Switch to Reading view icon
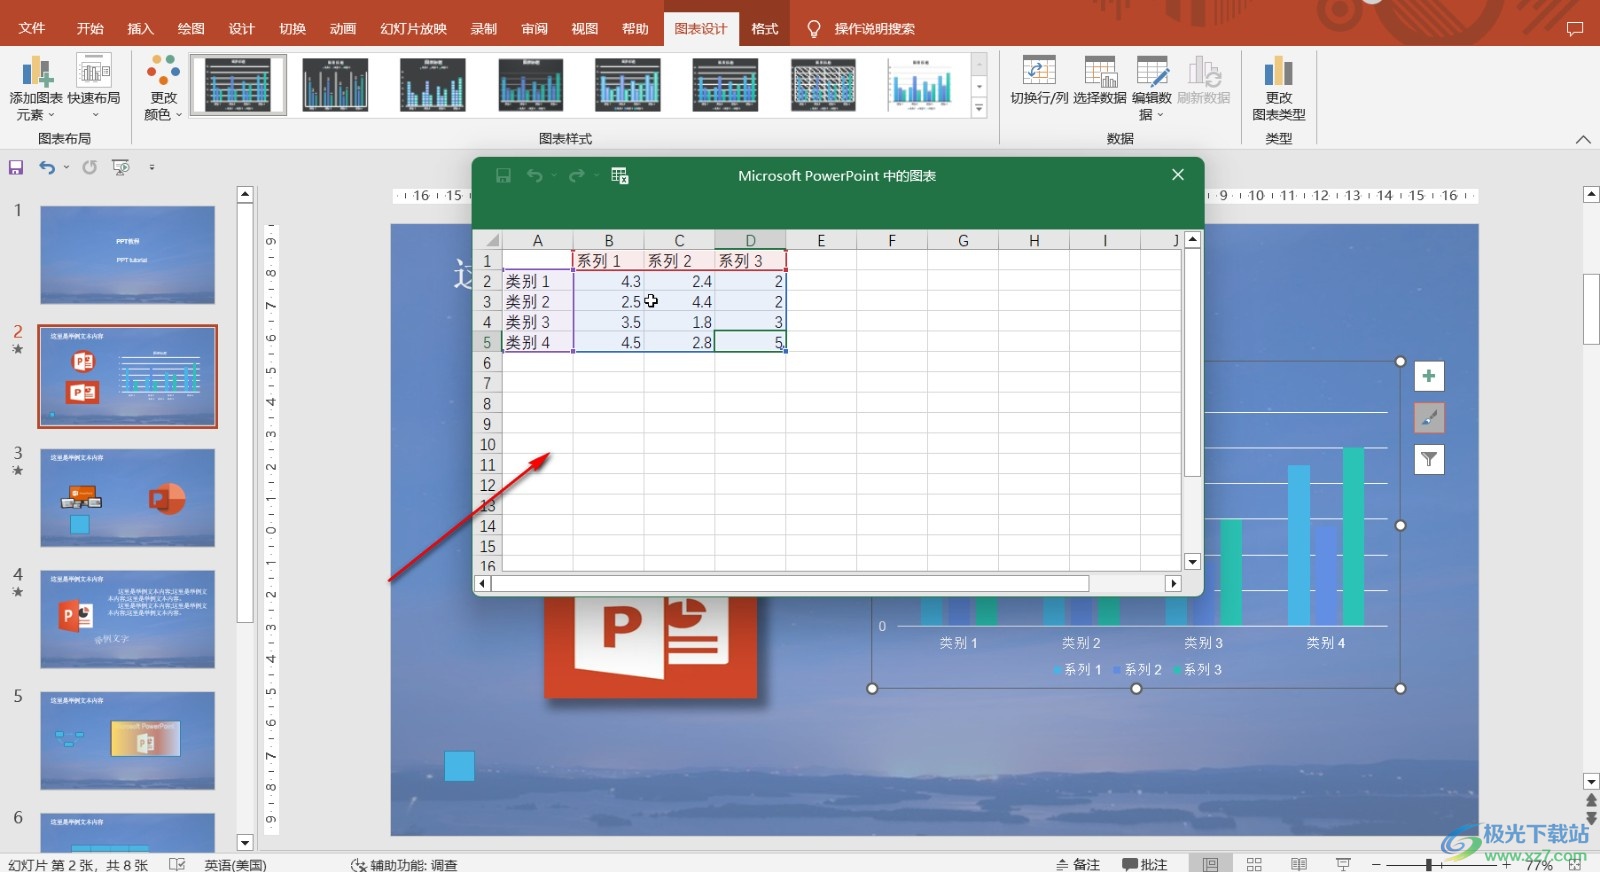 1299,864
